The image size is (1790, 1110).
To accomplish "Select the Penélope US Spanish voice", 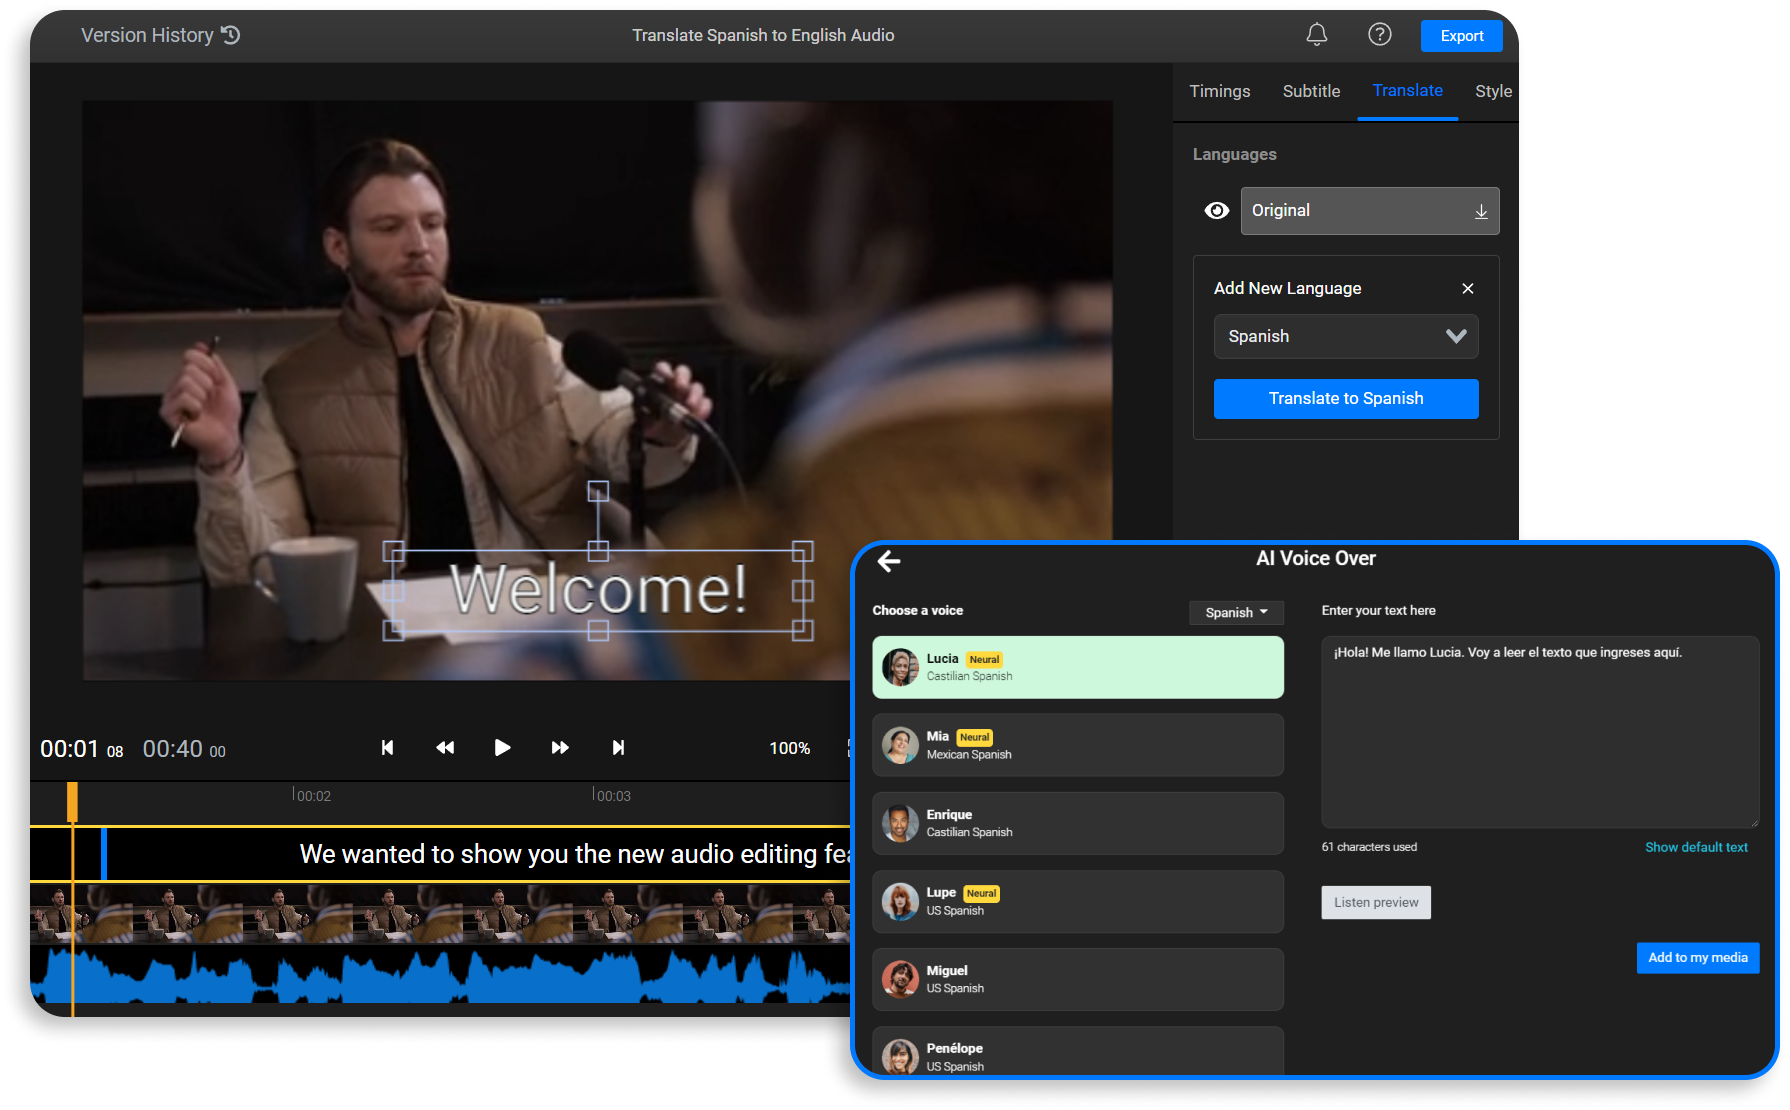I will (x=1077, y=1051).
